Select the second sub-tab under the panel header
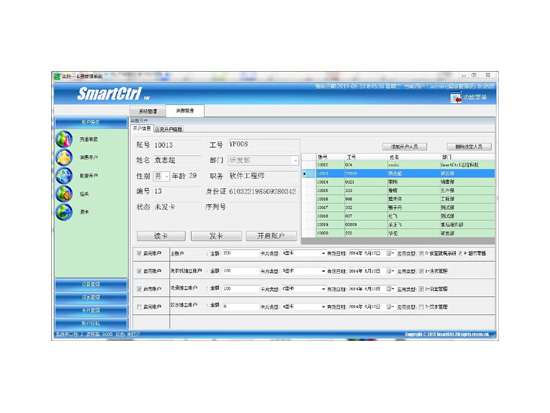Viewport: 550px width, 413px height. point(168,129)
